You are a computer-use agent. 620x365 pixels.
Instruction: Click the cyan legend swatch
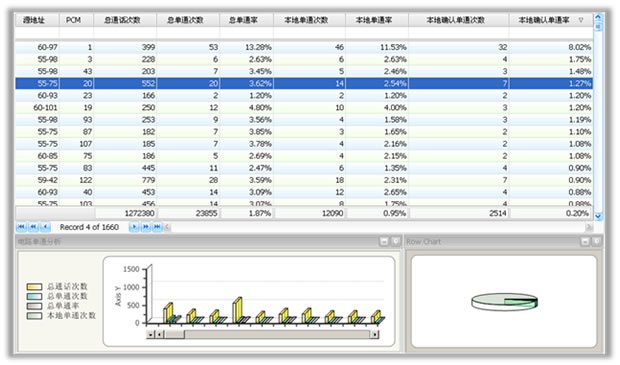(34, 296)
